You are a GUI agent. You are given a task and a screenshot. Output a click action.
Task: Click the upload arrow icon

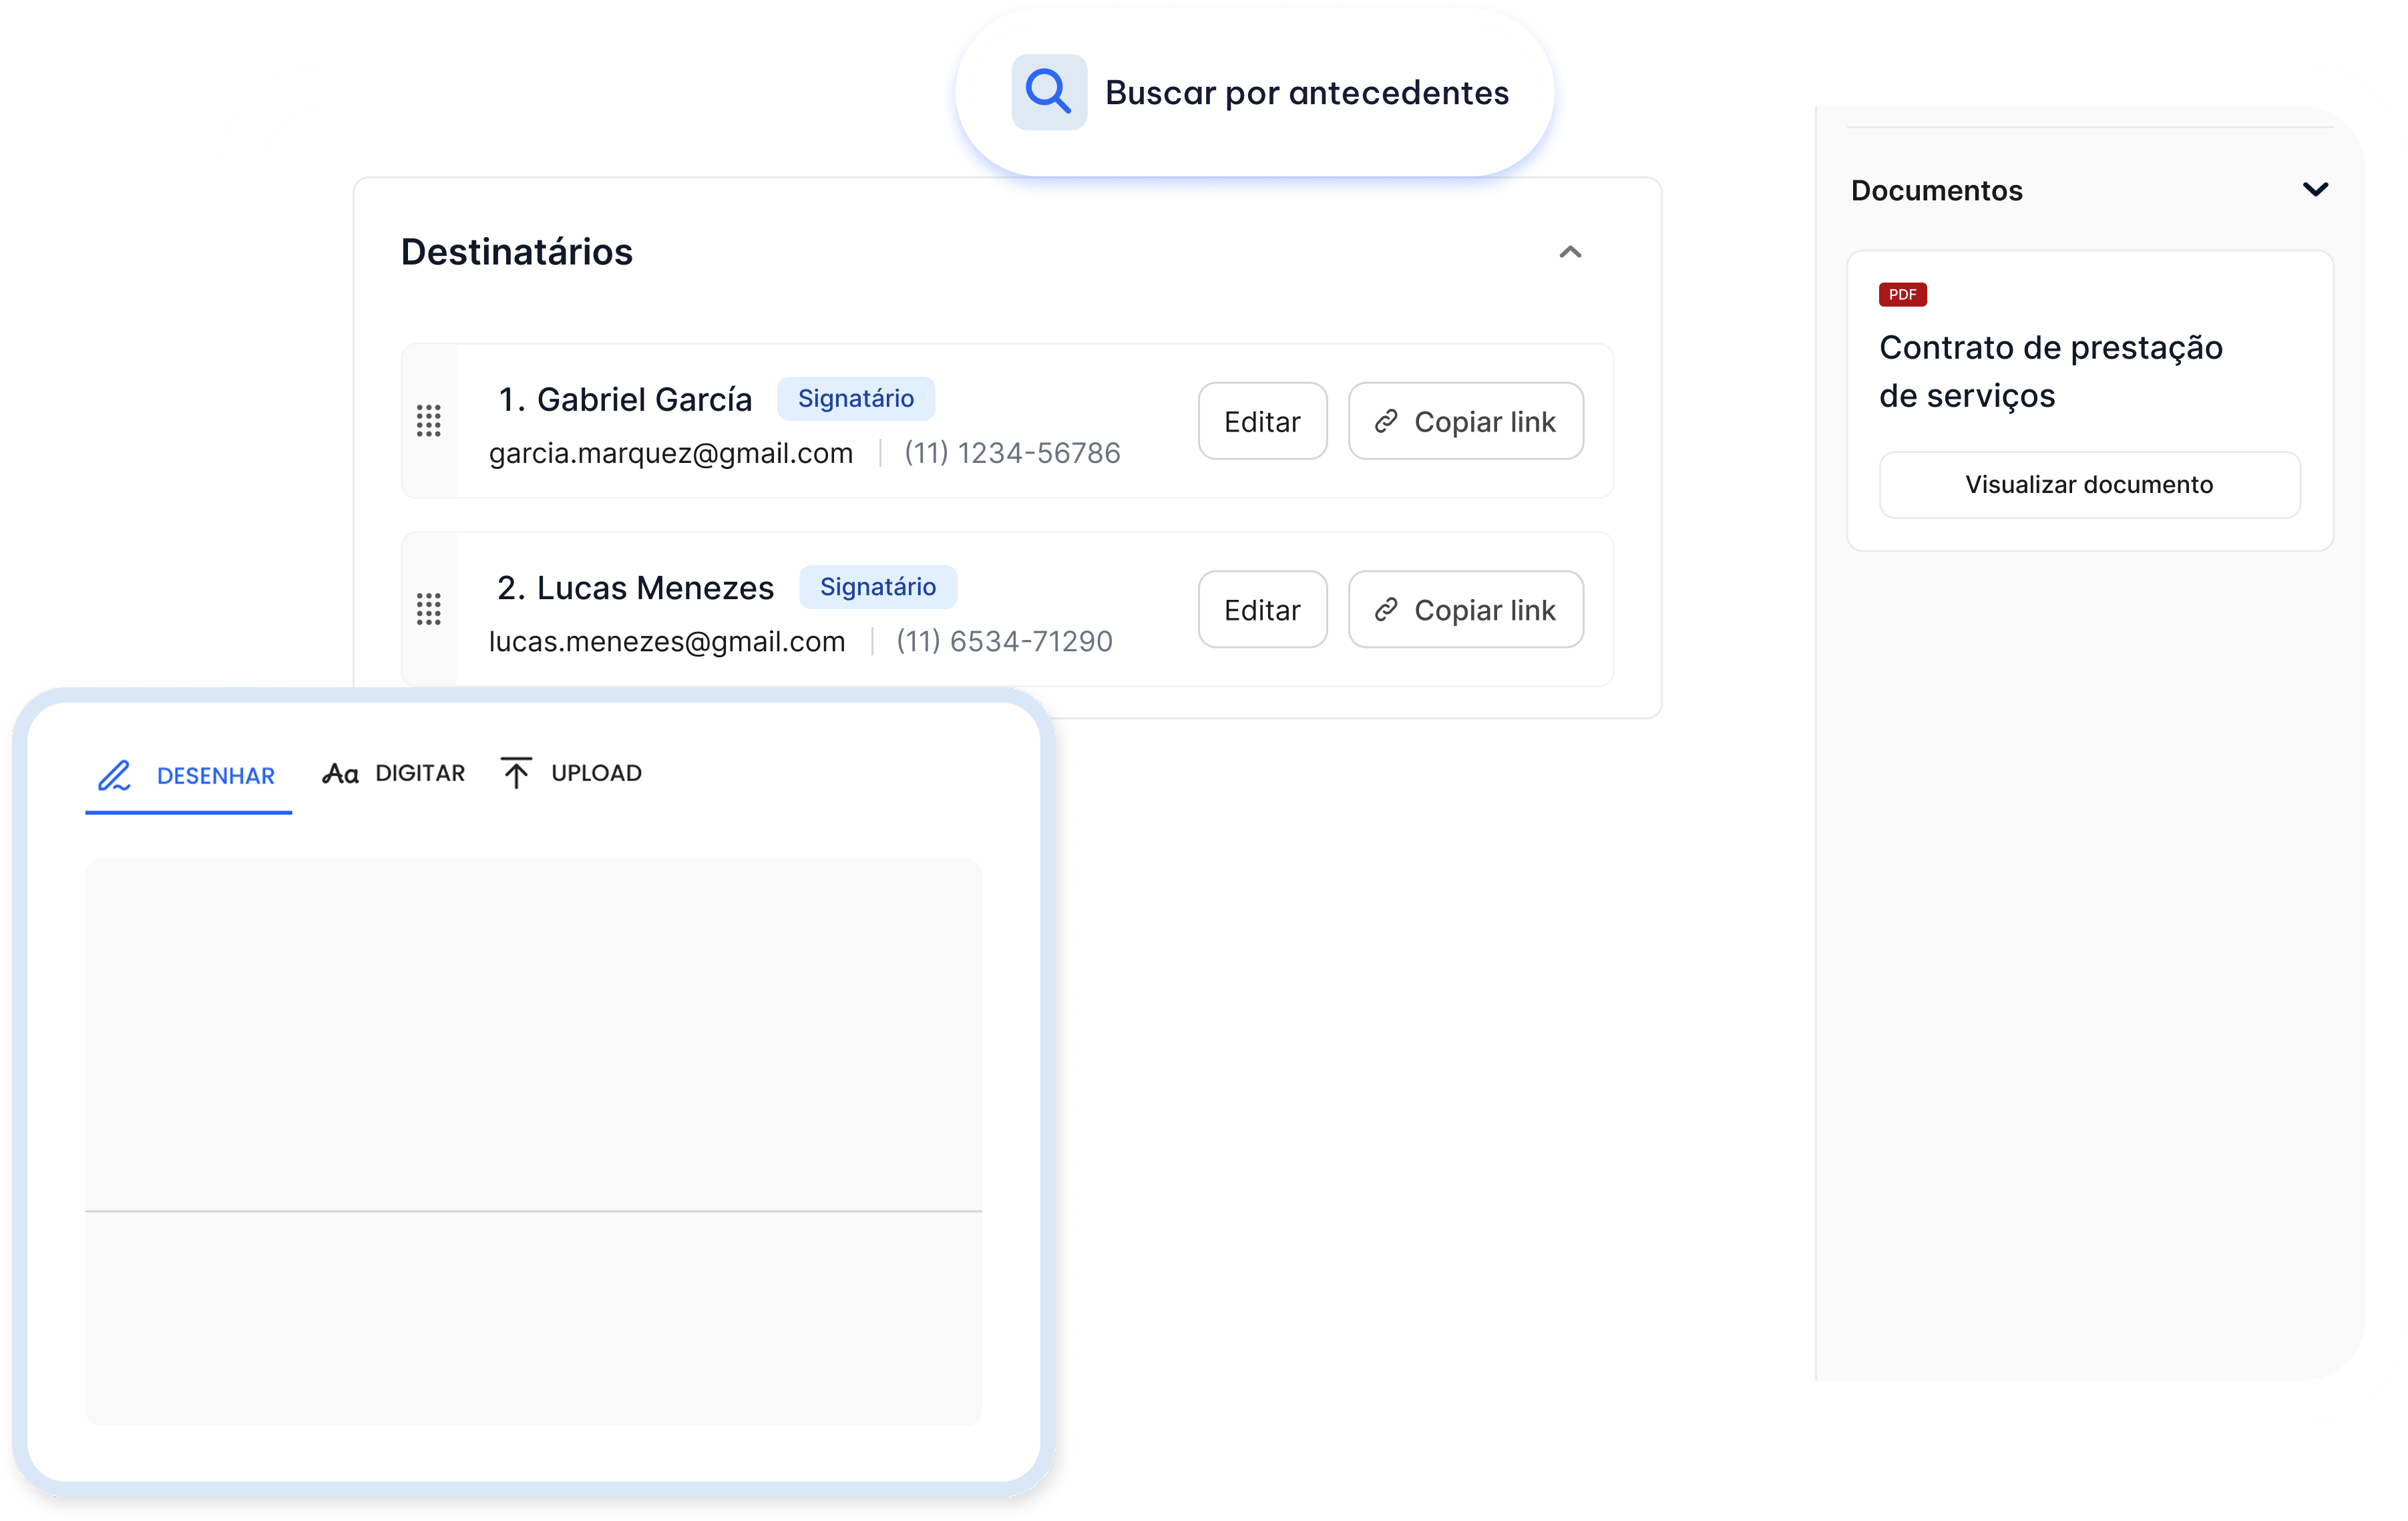pos(516,773)
